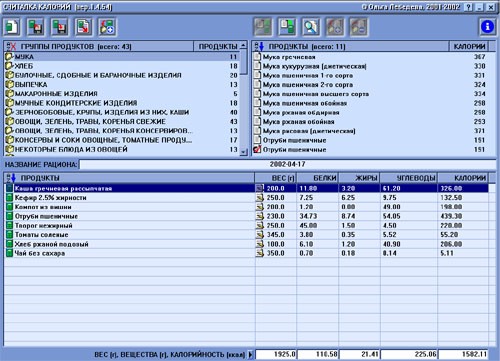The height and width of the screenshot is (361, 500).
Task: Click the save ration floppy icon
Action: (35, 27)
